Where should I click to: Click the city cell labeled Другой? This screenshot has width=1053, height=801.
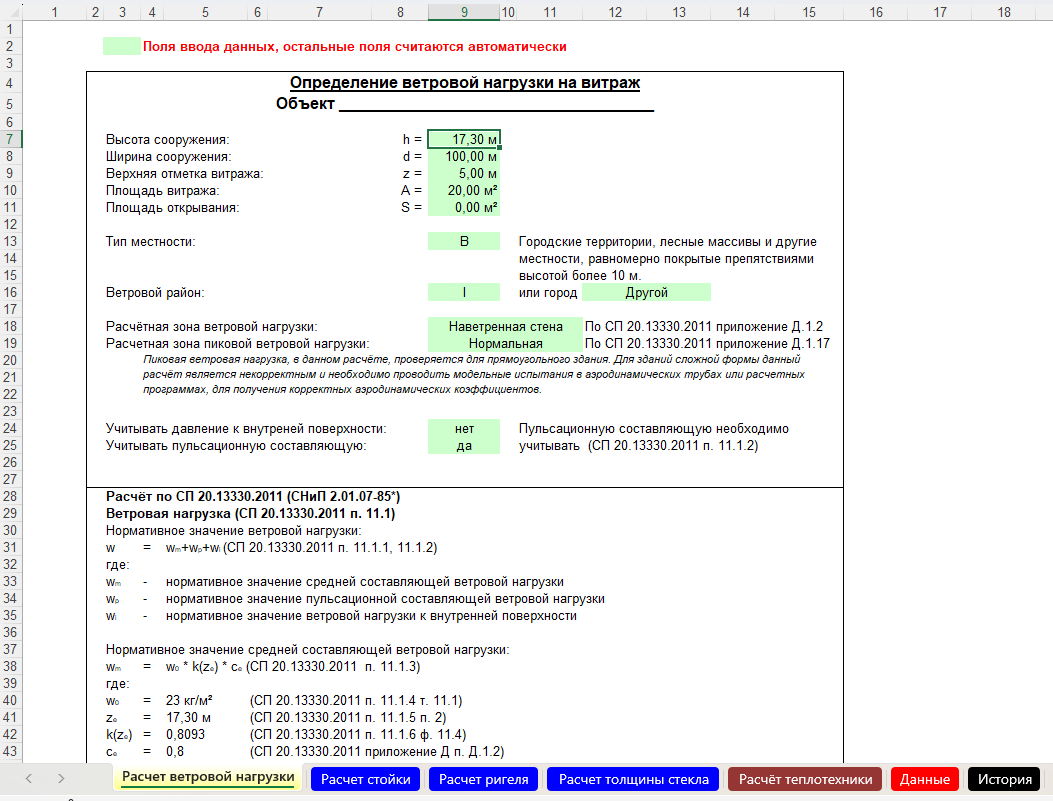point(646,292)
